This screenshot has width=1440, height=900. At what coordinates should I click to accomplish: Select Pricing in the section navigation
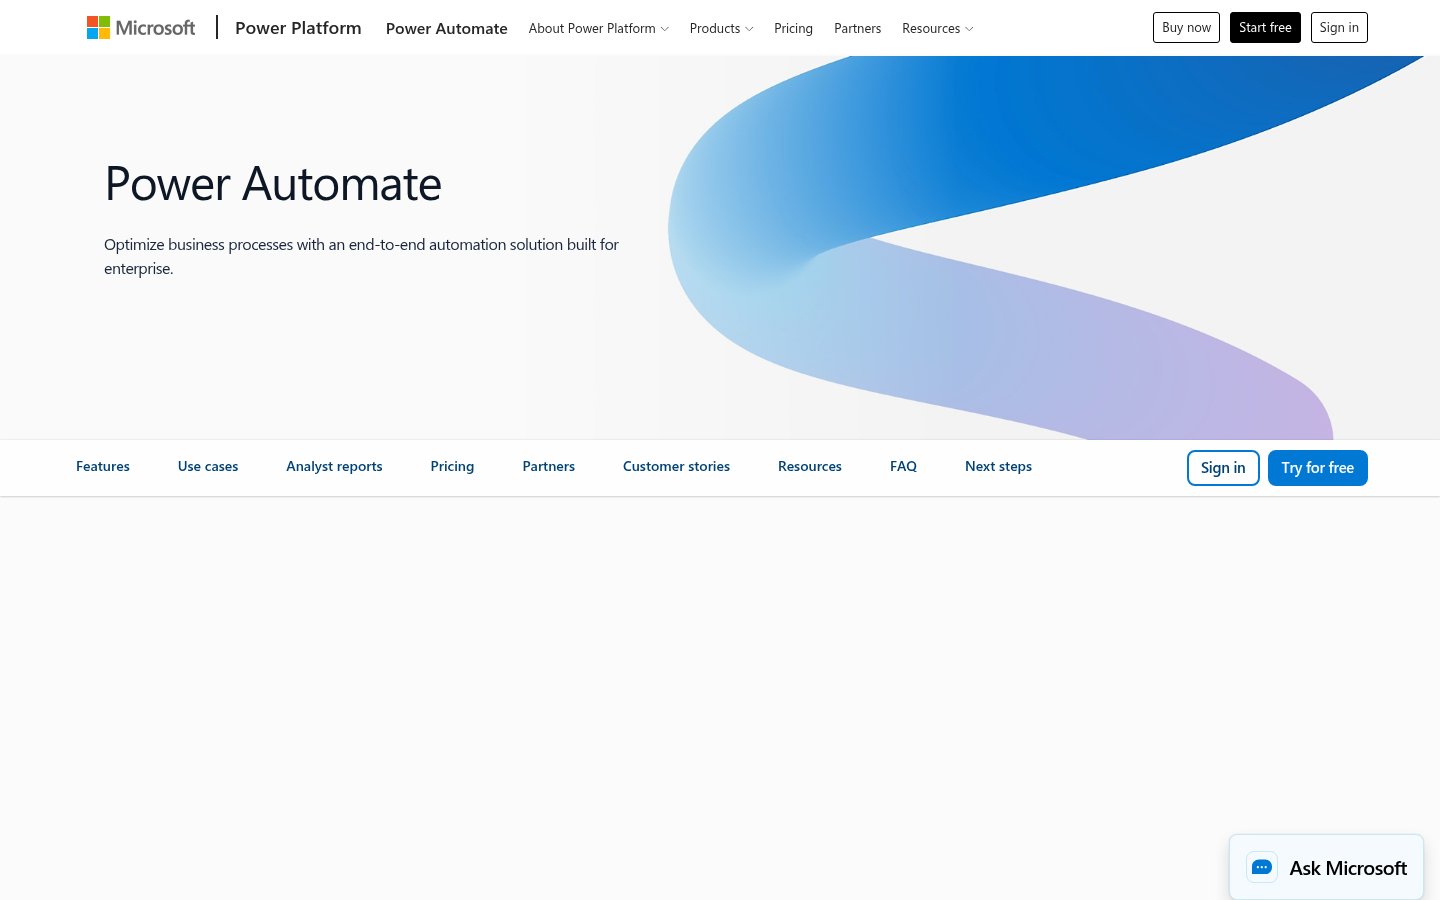coord(452,466)
